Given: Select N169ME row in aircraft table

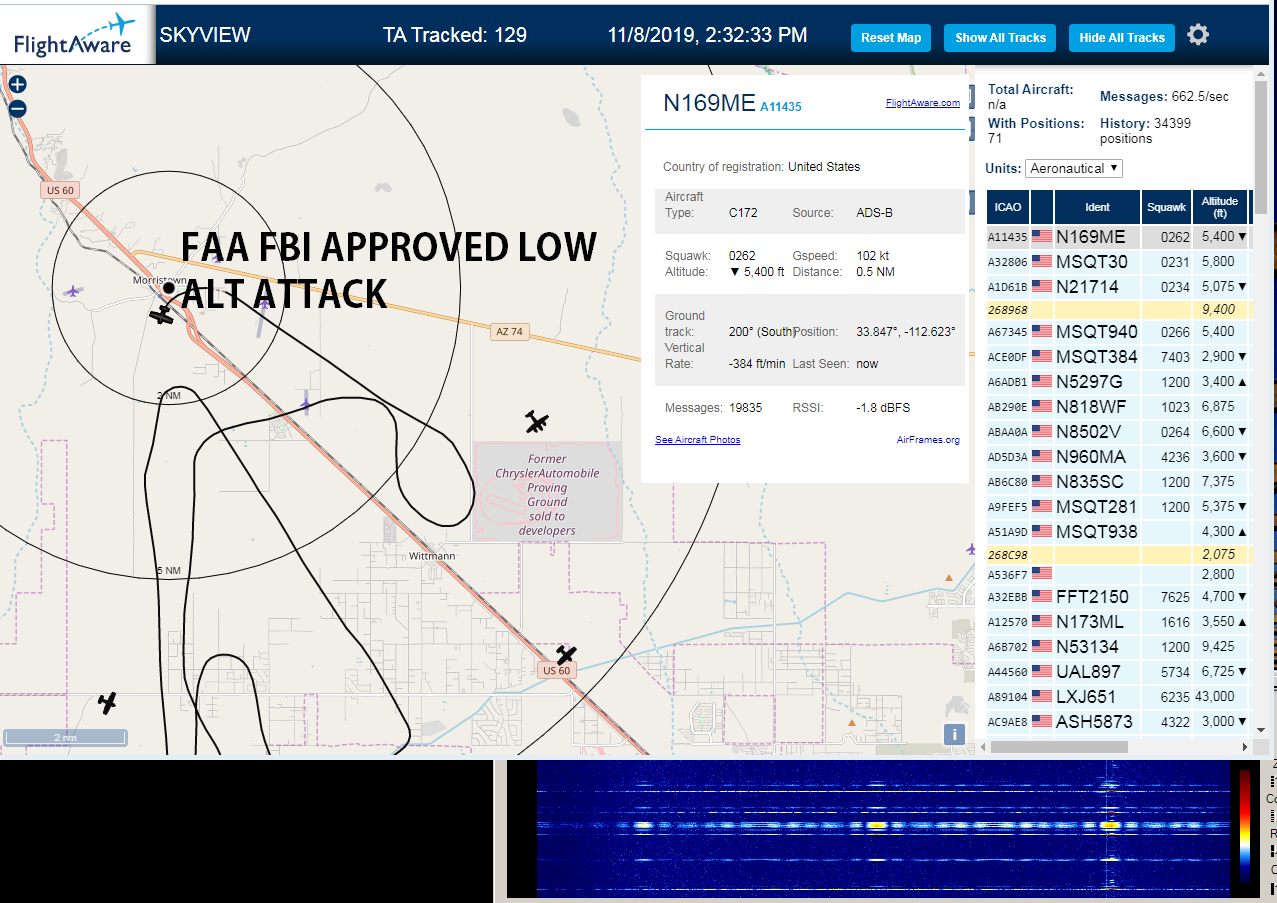Looking at the screenshot, I should click(x=1118, y=237).
